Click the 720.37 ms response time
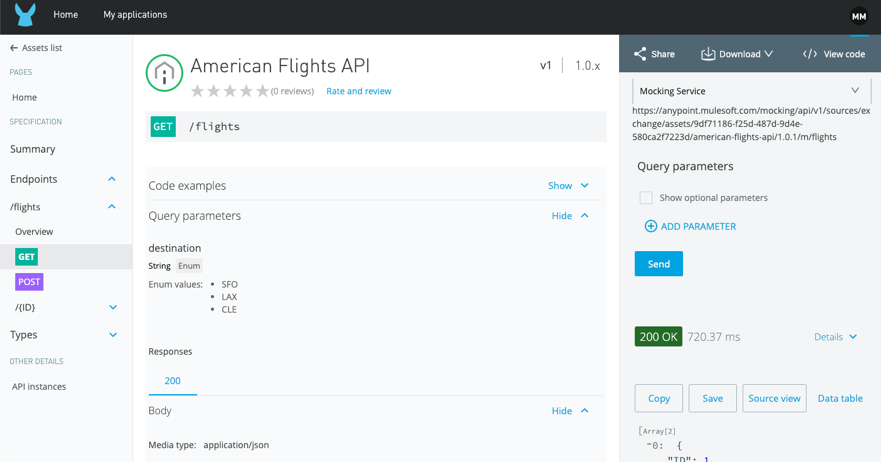The image size is (881, 462). click(x=714, y=337)
